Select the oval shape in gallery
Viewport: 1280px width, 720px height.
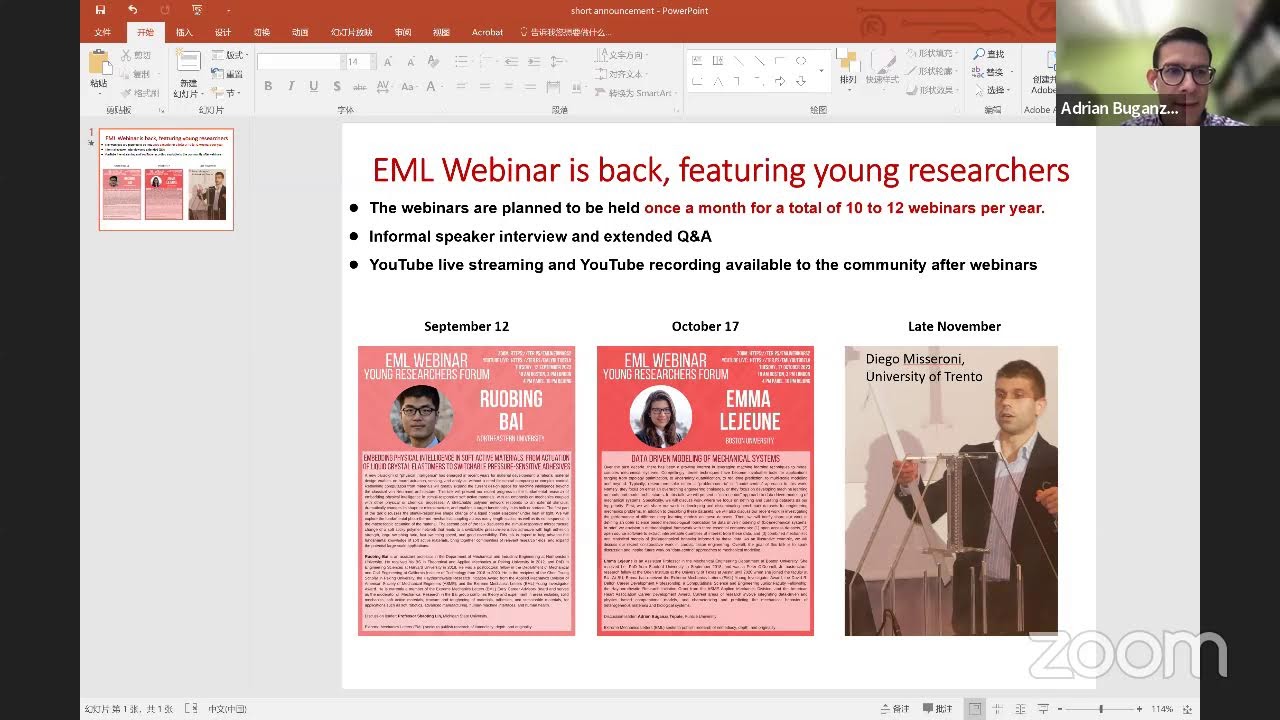(801, 61)
